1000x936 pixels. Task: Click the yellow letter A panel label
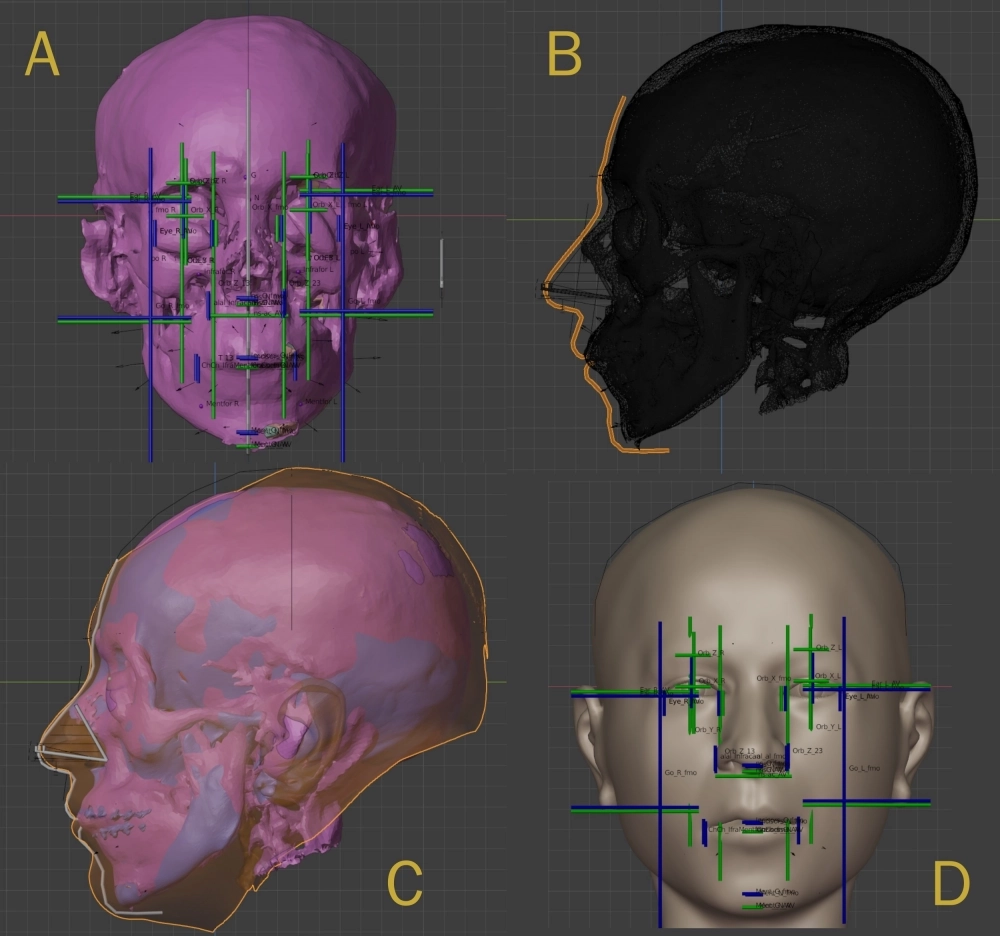[x=42, y=54]
